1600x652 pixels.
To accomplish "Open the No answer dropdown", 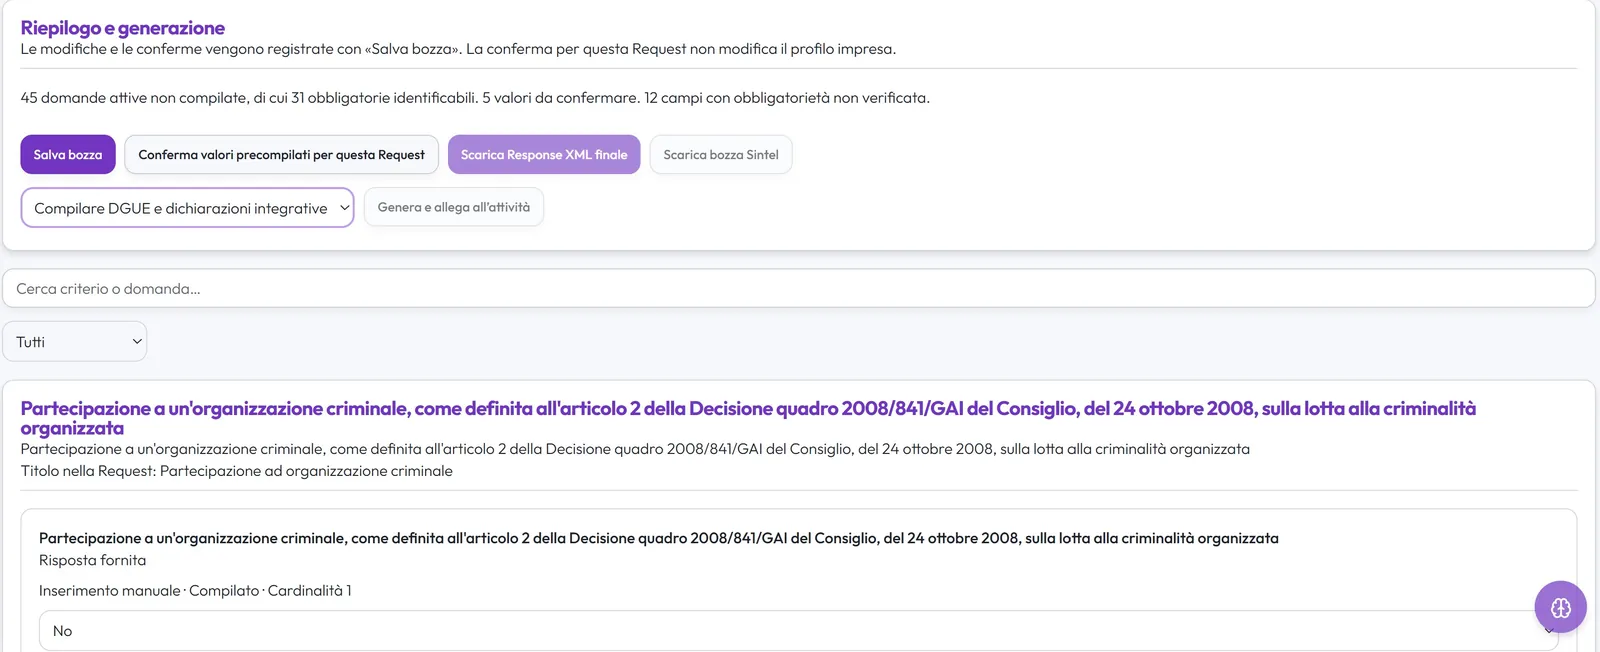I will click(798, 631).
